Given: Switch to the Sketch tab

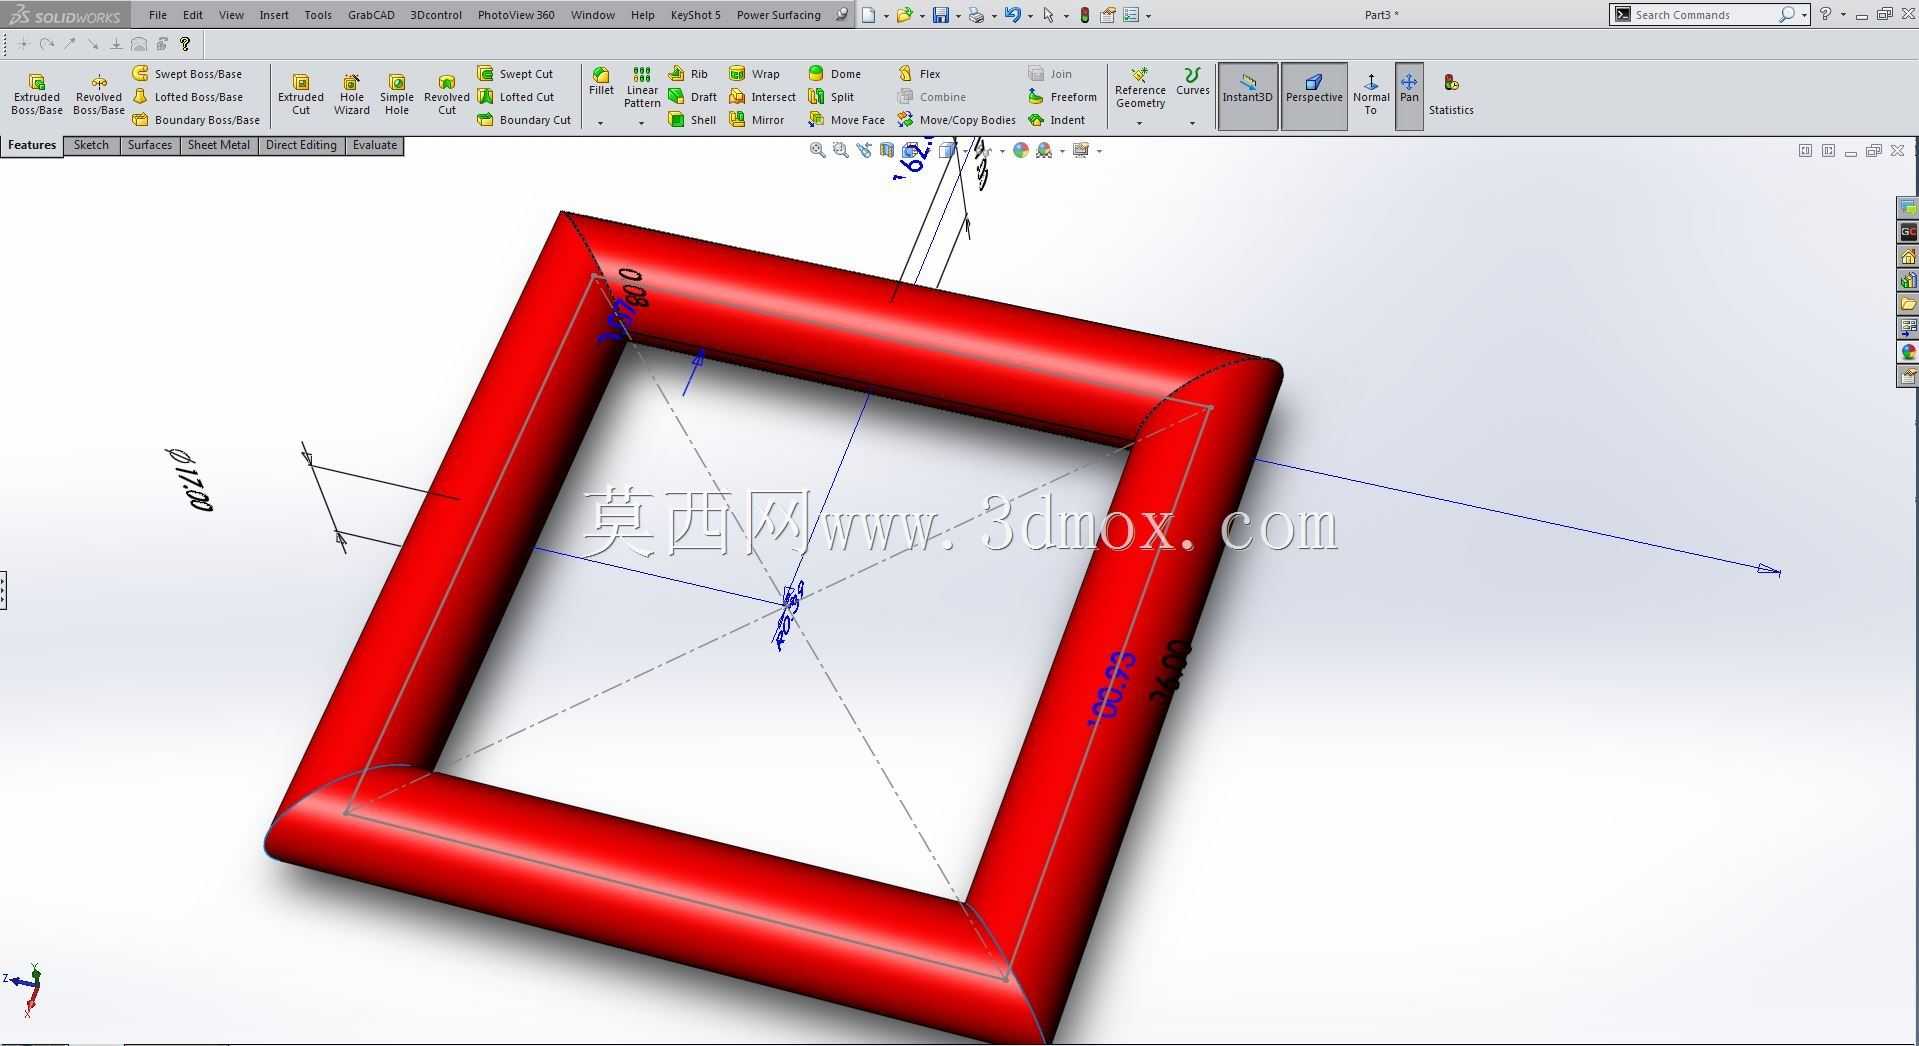Looking at the screenshot, I should [91, 145].
